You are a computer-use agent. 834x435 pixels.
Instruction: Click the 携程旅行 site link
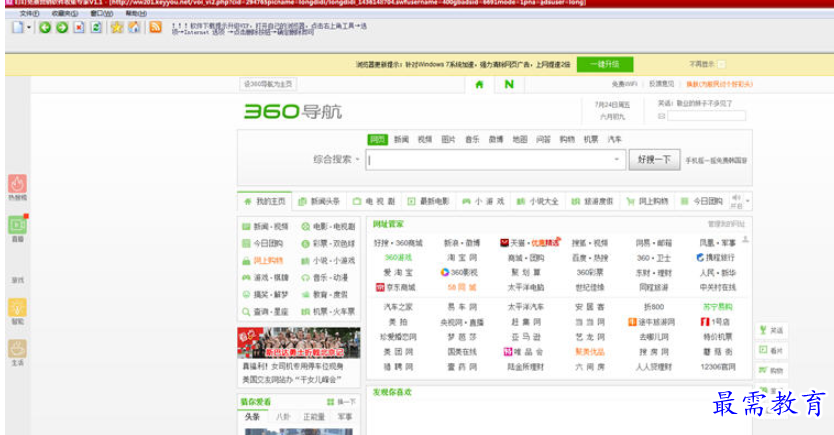pos(716,258)
